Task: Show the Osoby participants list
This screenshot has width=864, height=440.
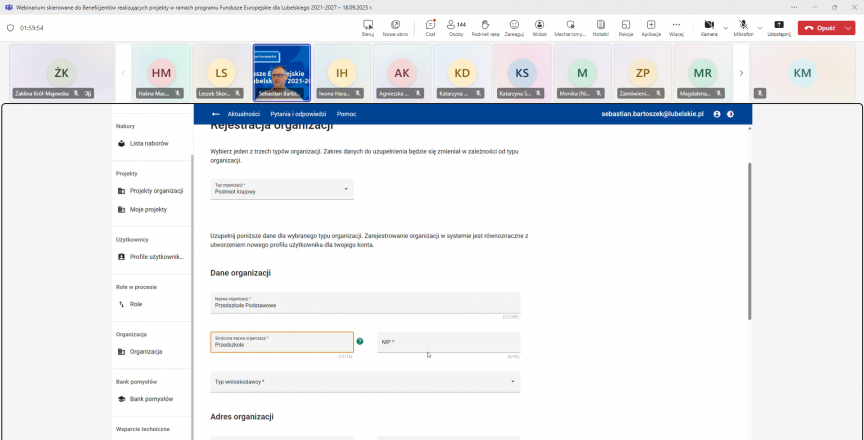Action: point(456,28)
